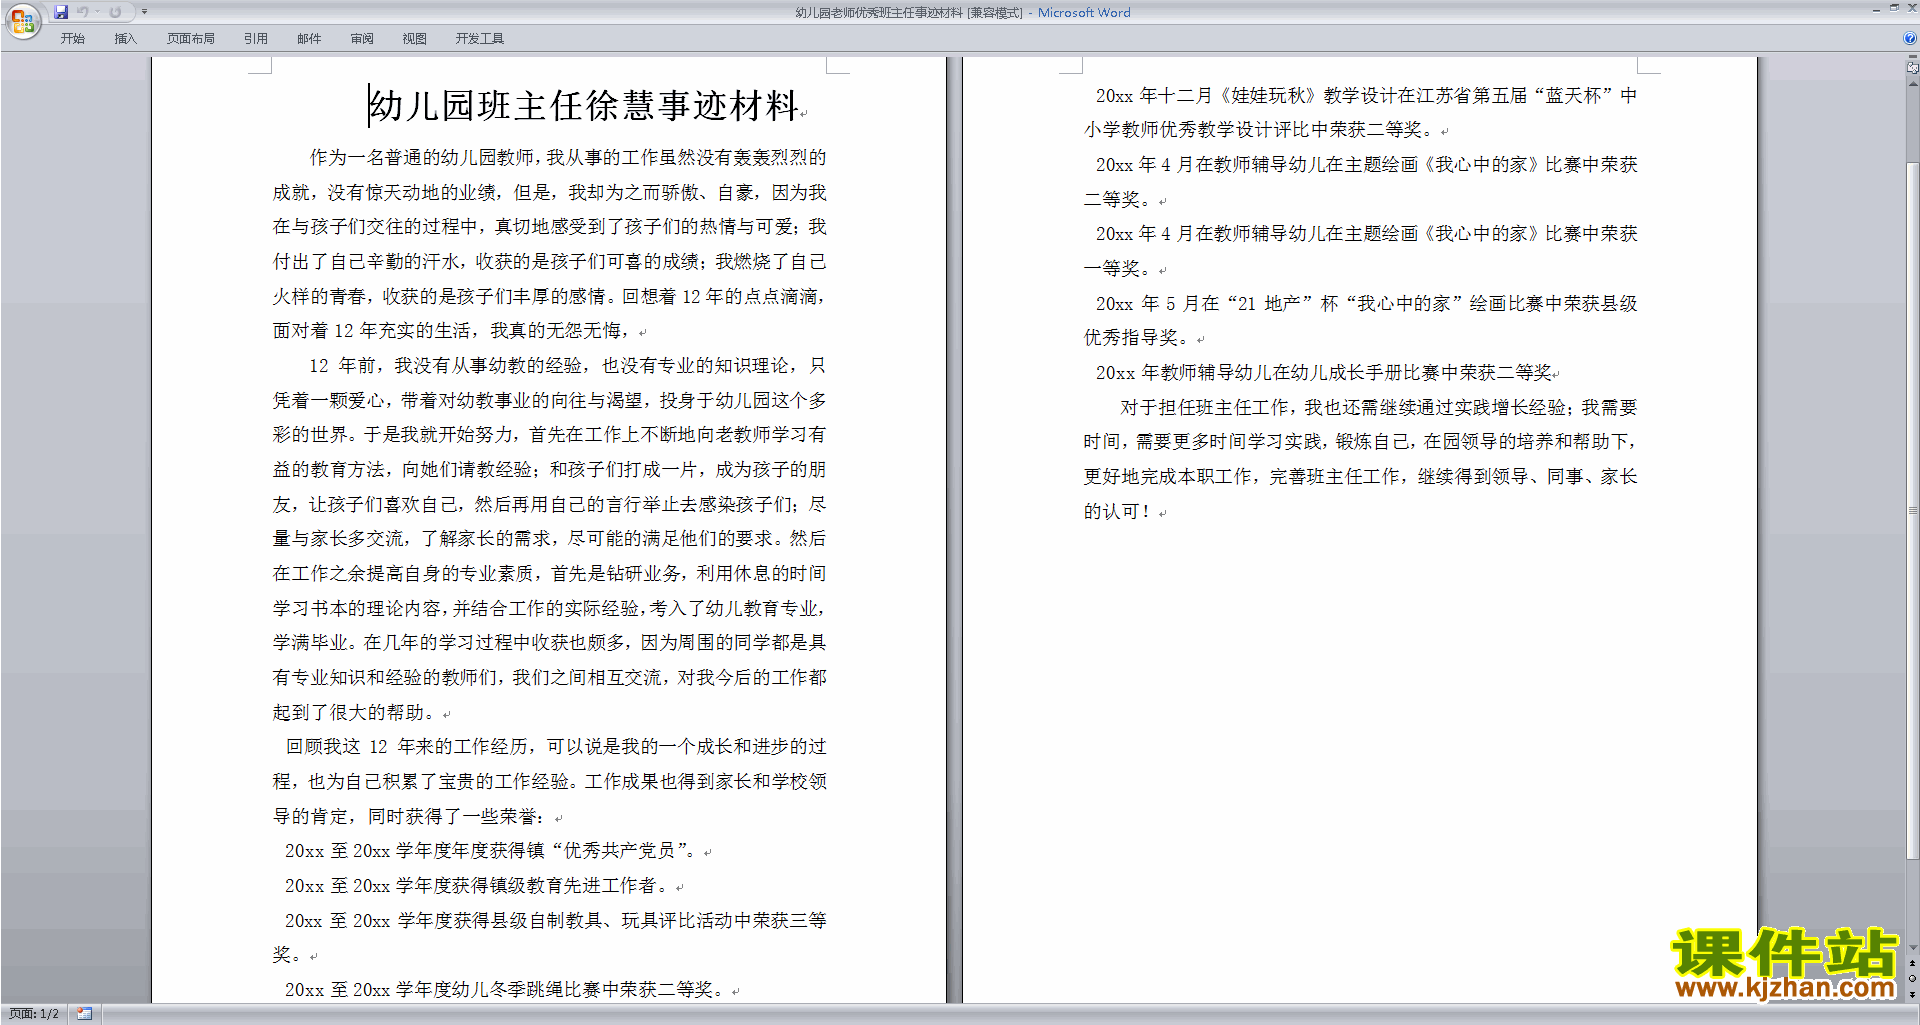Image resolution: width=1920 pixels, height=1025 pixels.
Task: Switch to 视图 ribbon tab
Action: [x=415, y=39]
